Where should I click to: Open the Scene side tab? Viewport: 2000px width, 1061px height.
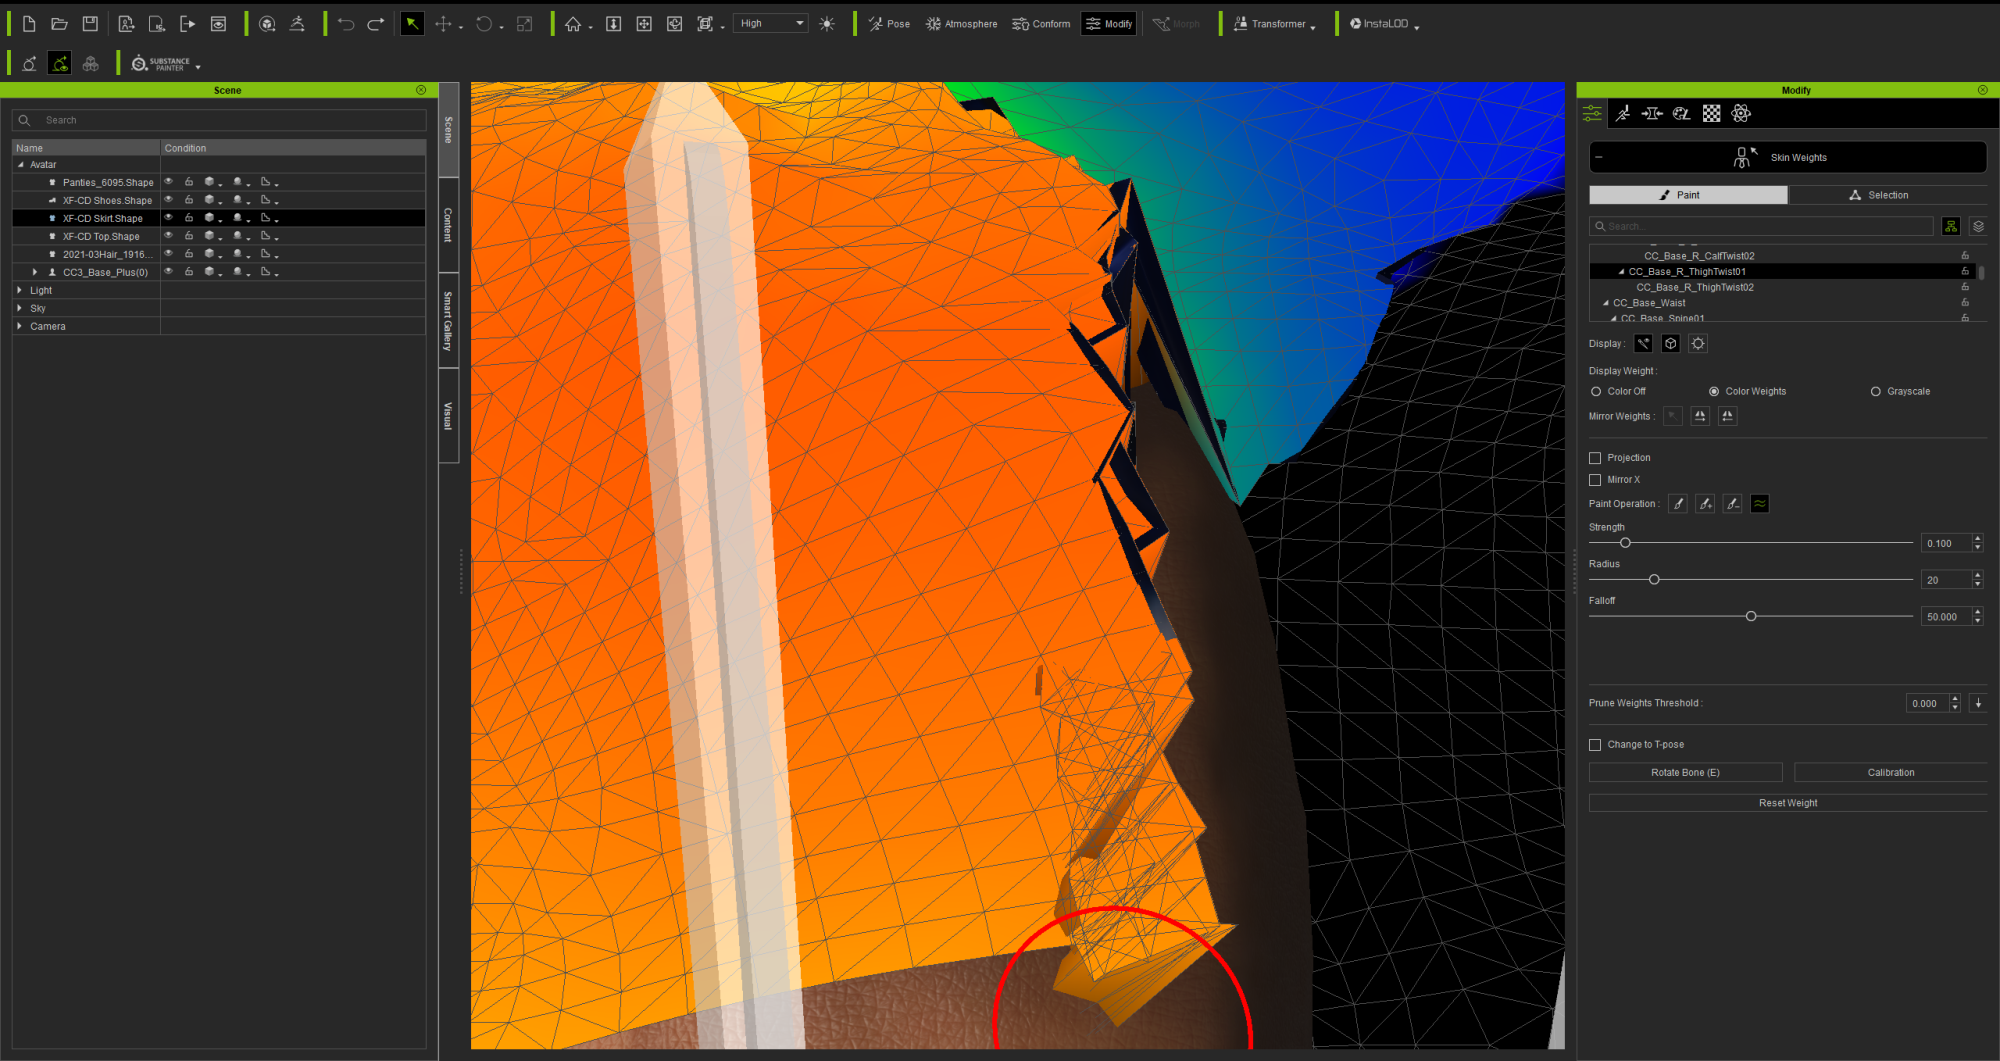pyautogui.click(x=448, y=130)
